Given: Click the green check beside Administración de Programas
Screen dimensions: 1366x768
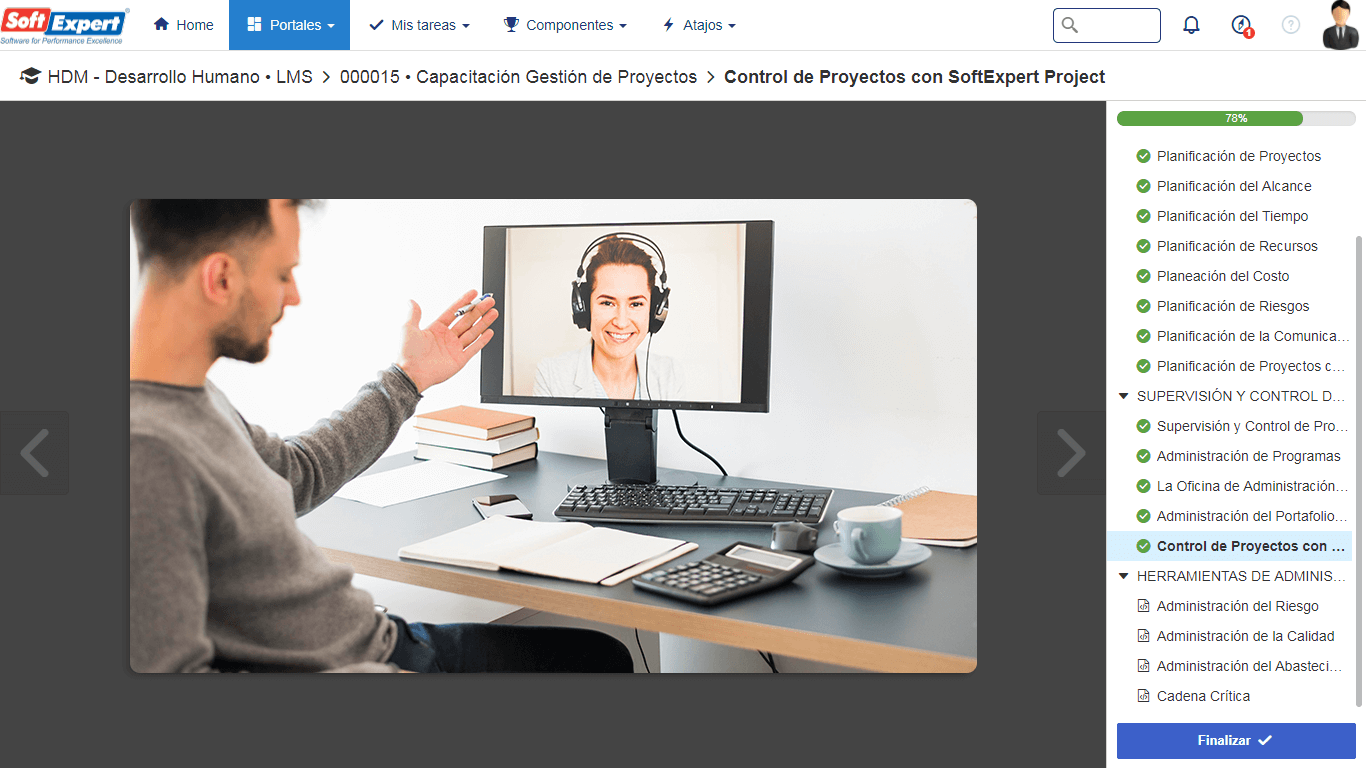Looking at the screenshot, I should (1144, 456).
